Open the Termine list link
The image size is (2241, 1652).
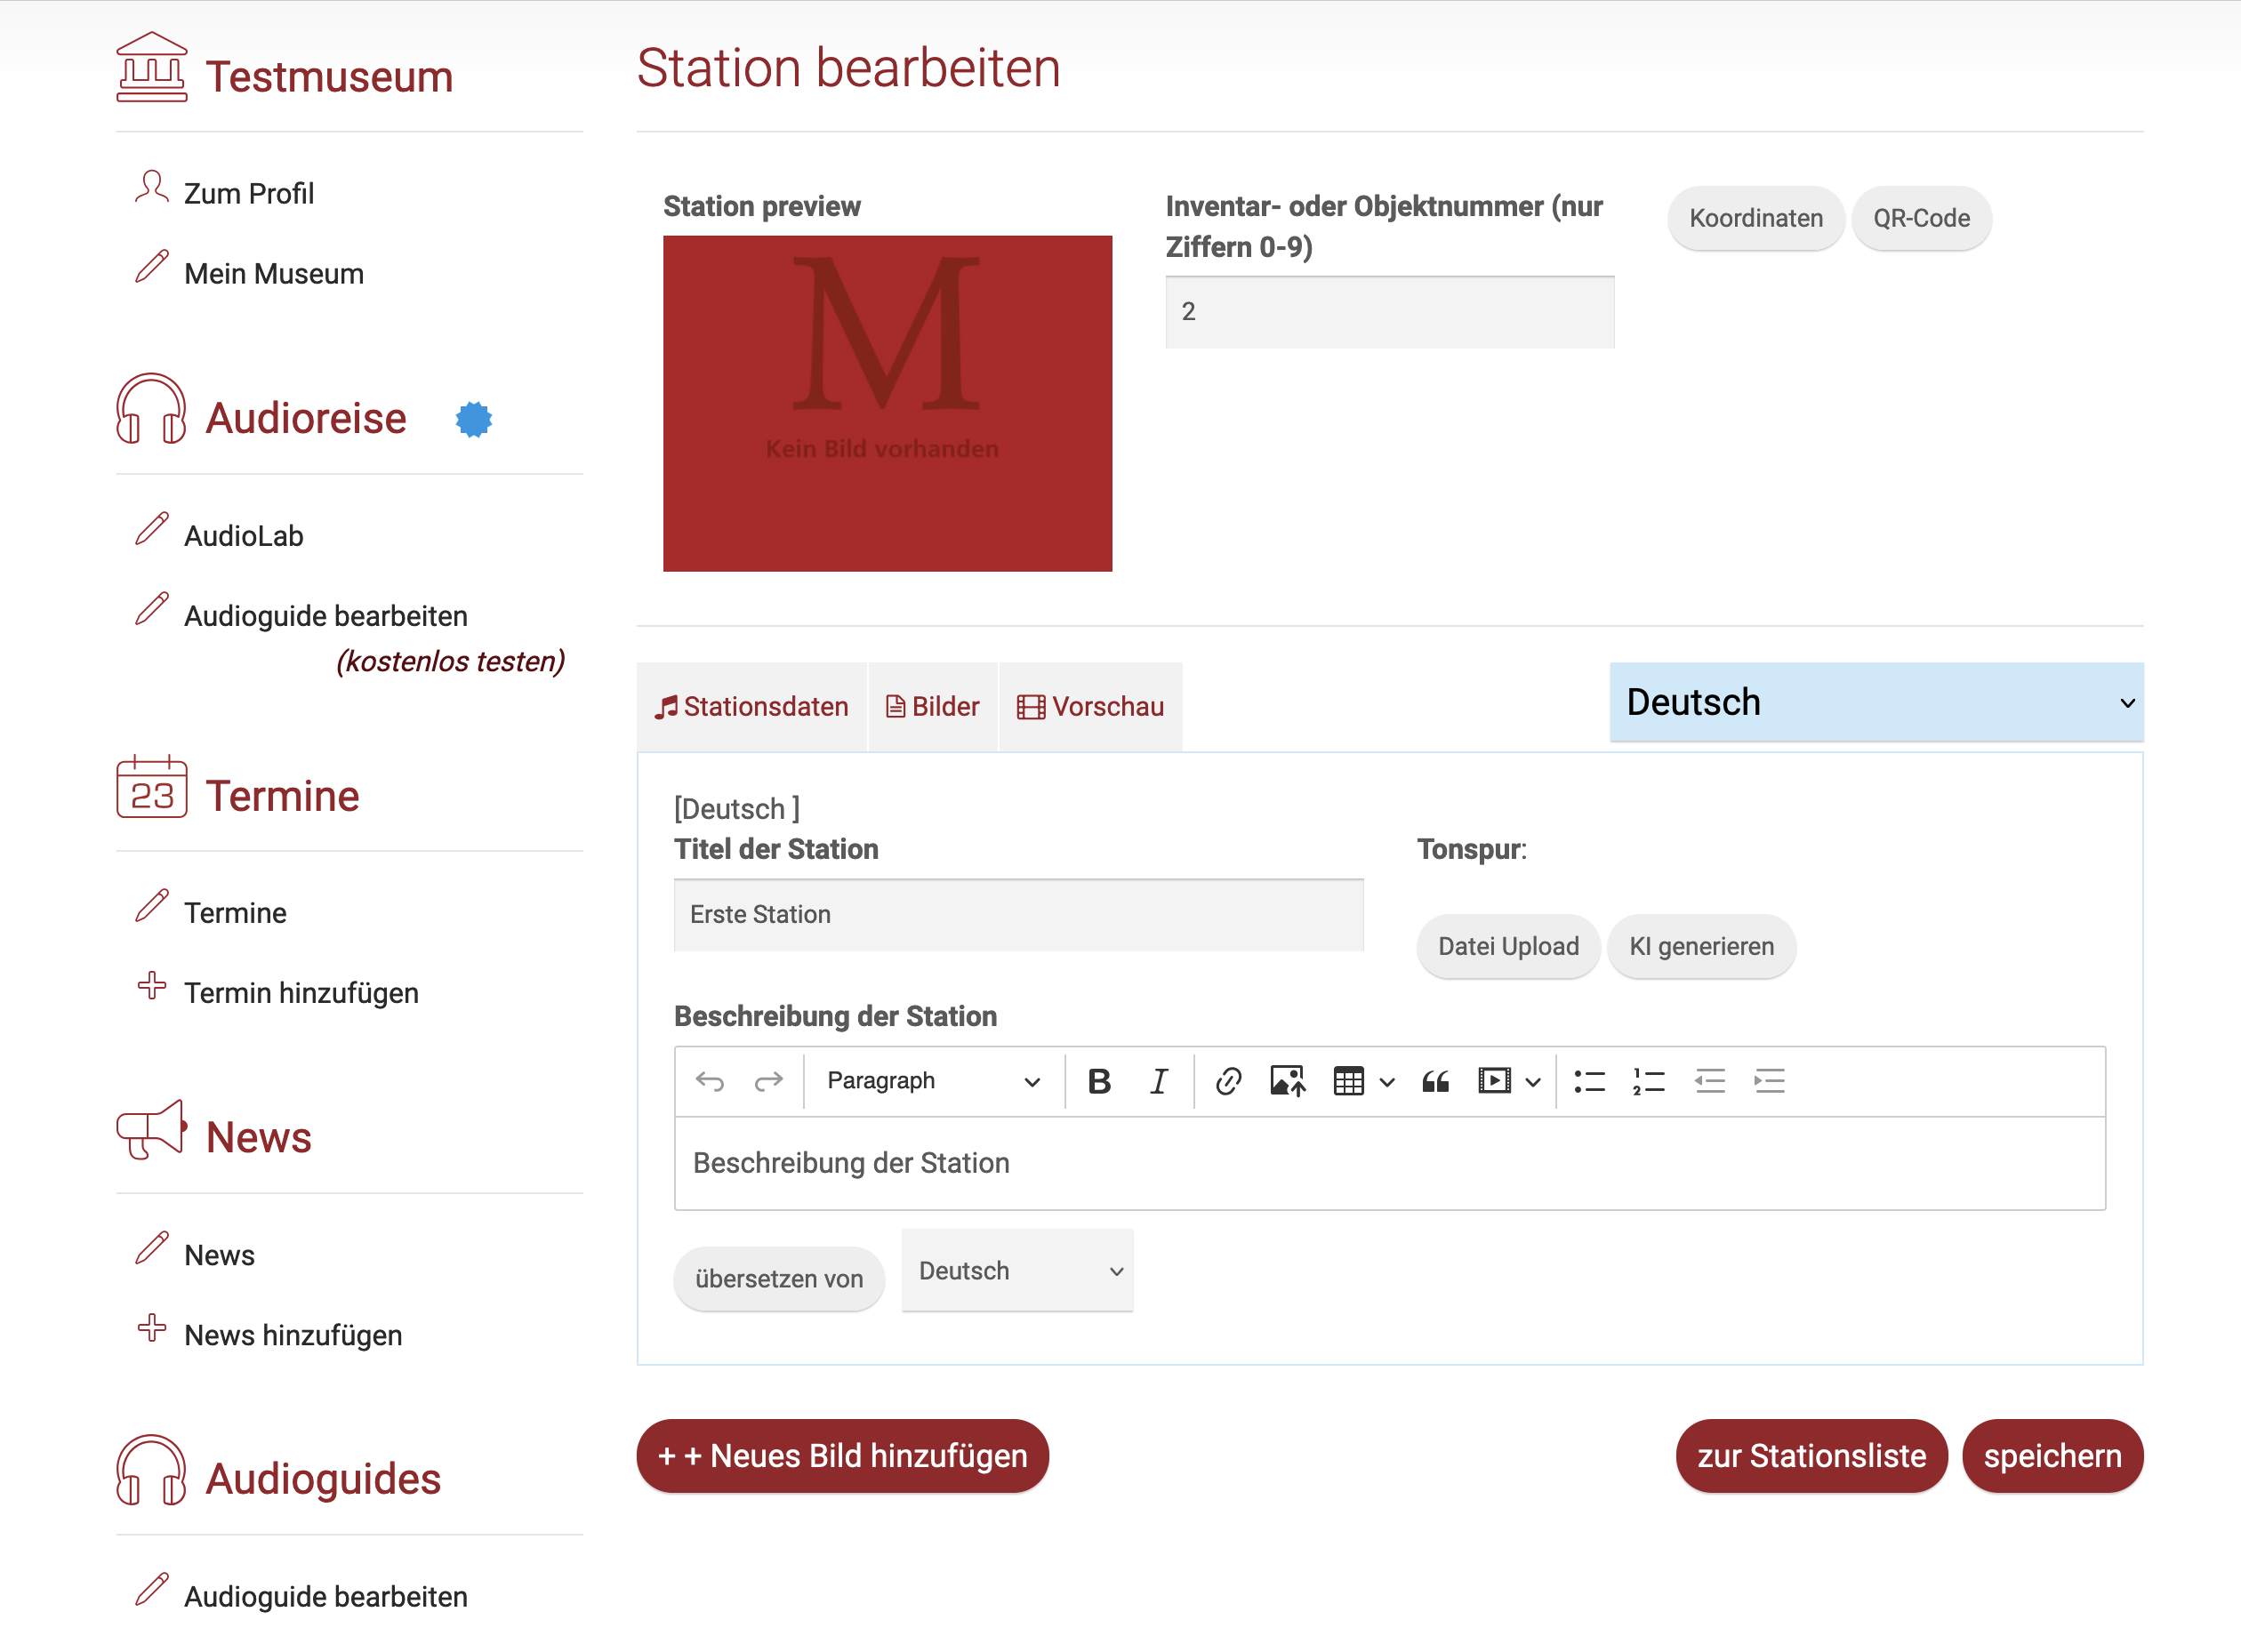(x=235, y=913)
